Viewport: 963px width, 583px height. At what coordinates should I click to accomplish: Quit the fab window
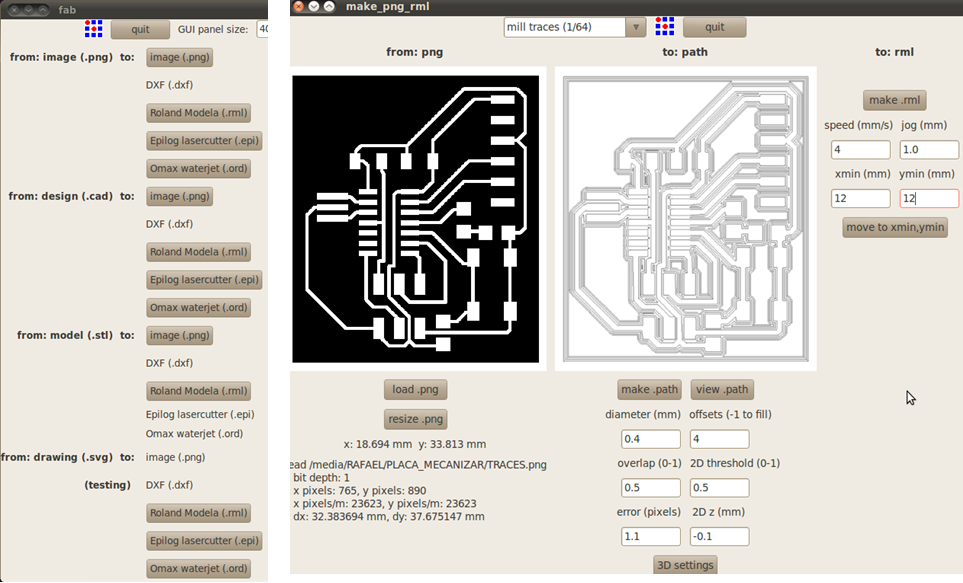click(x=140, y=29)
